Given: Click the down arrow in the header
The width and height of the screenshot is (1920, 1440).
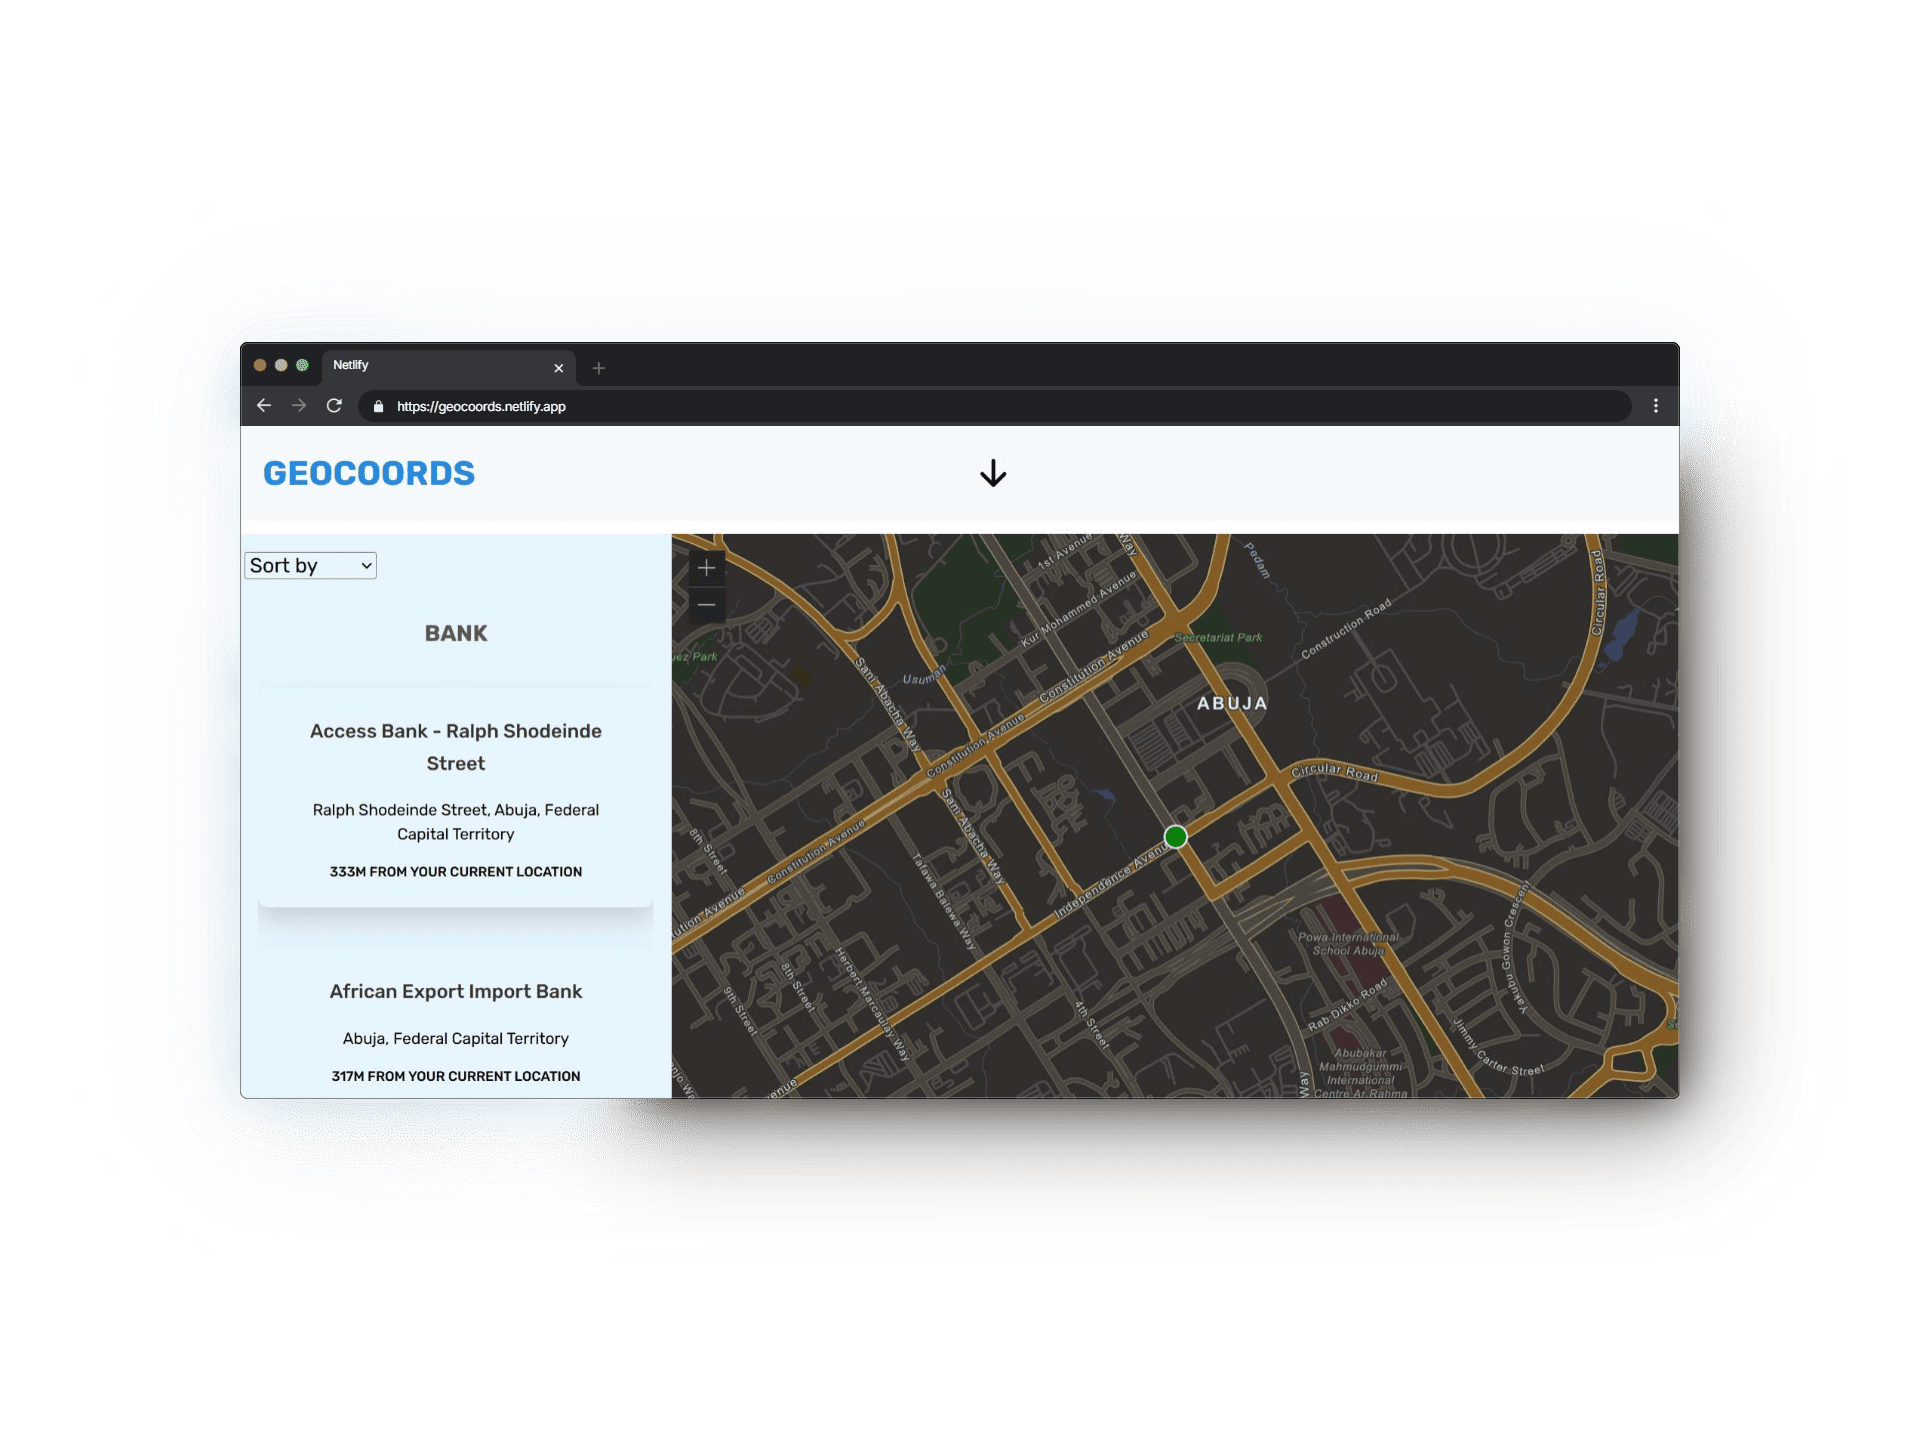Looking at the screenshot, I should [993, 474].
